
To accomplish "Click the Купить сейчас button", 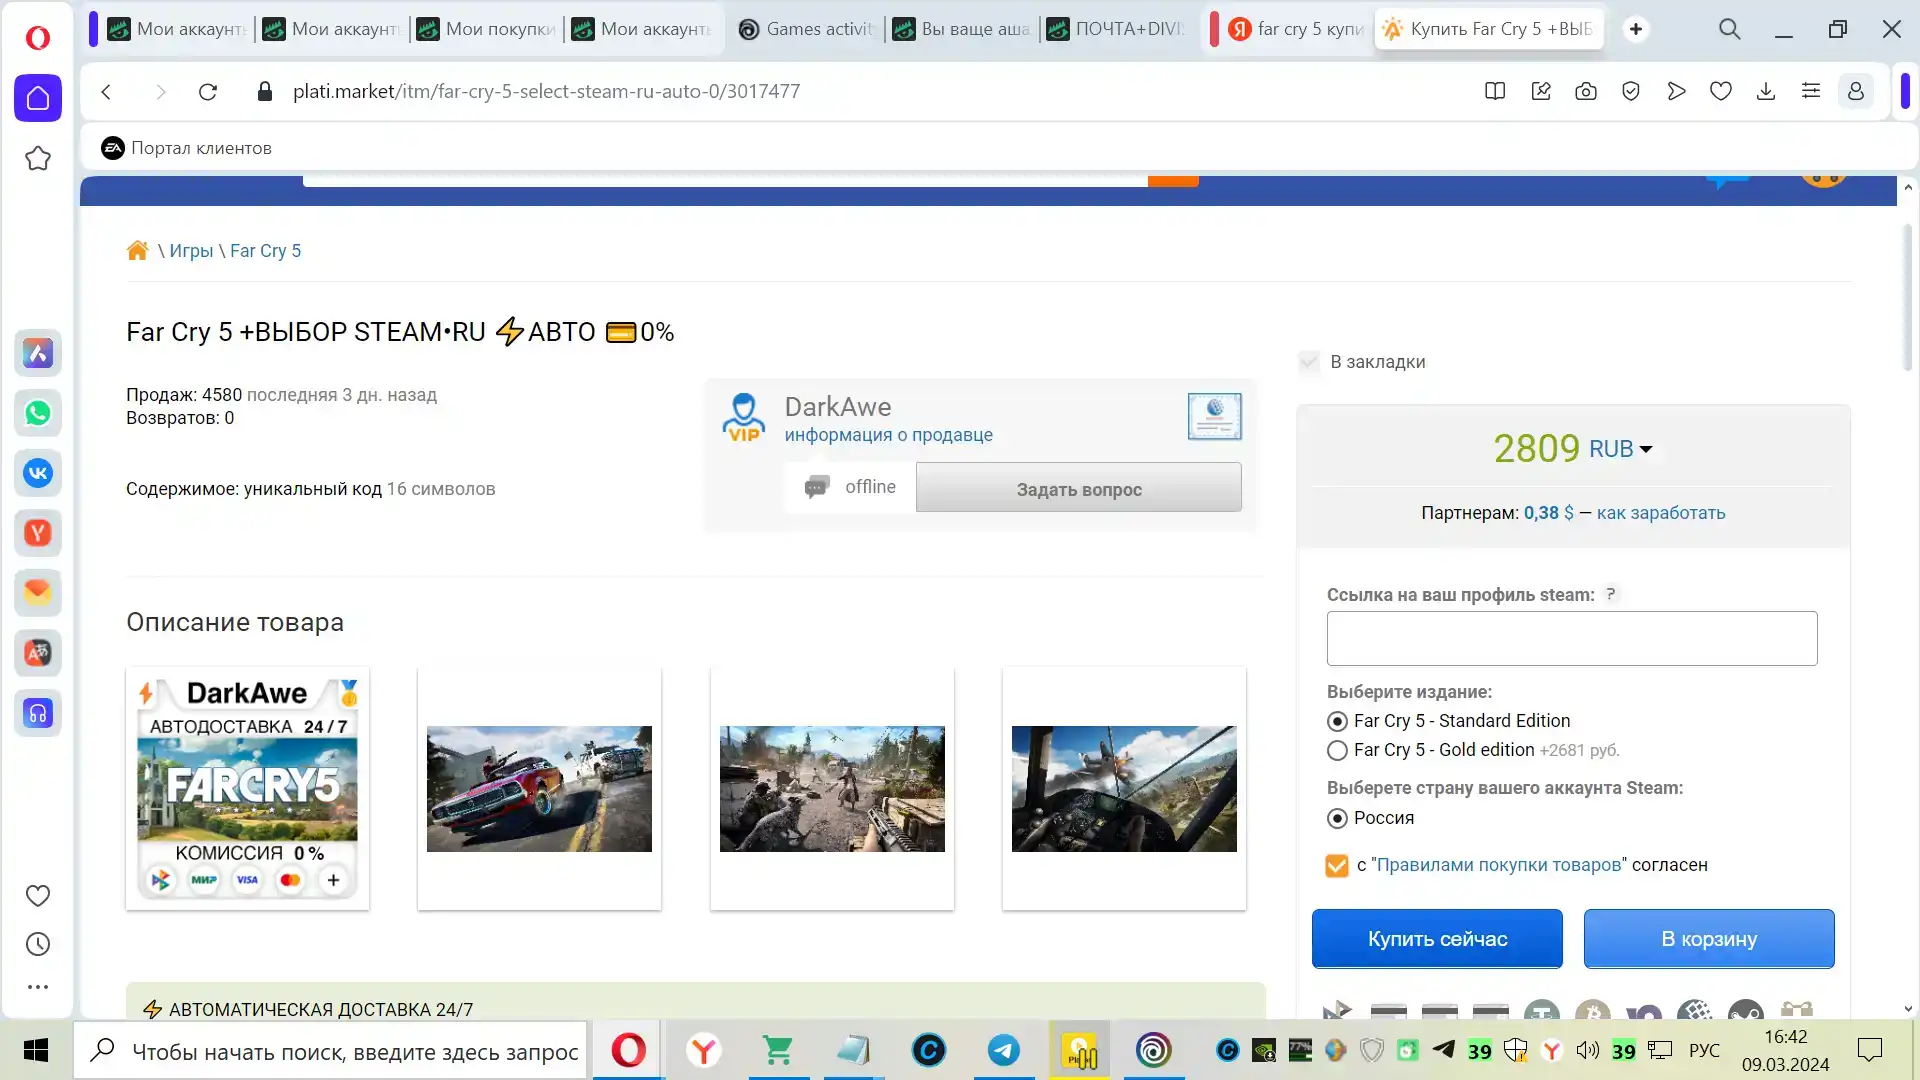I will 1437,939.
